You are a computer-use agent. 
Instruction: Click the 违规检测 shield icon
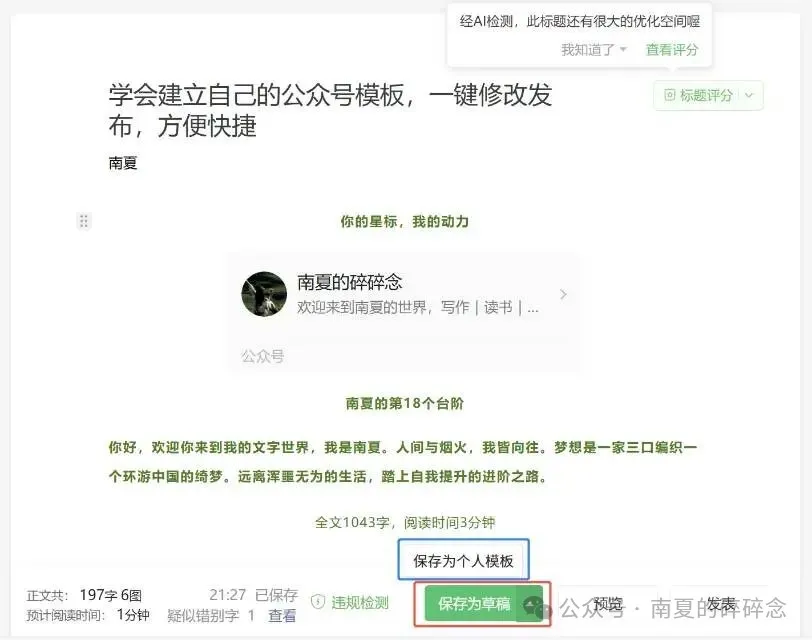(x=317, y=602)
